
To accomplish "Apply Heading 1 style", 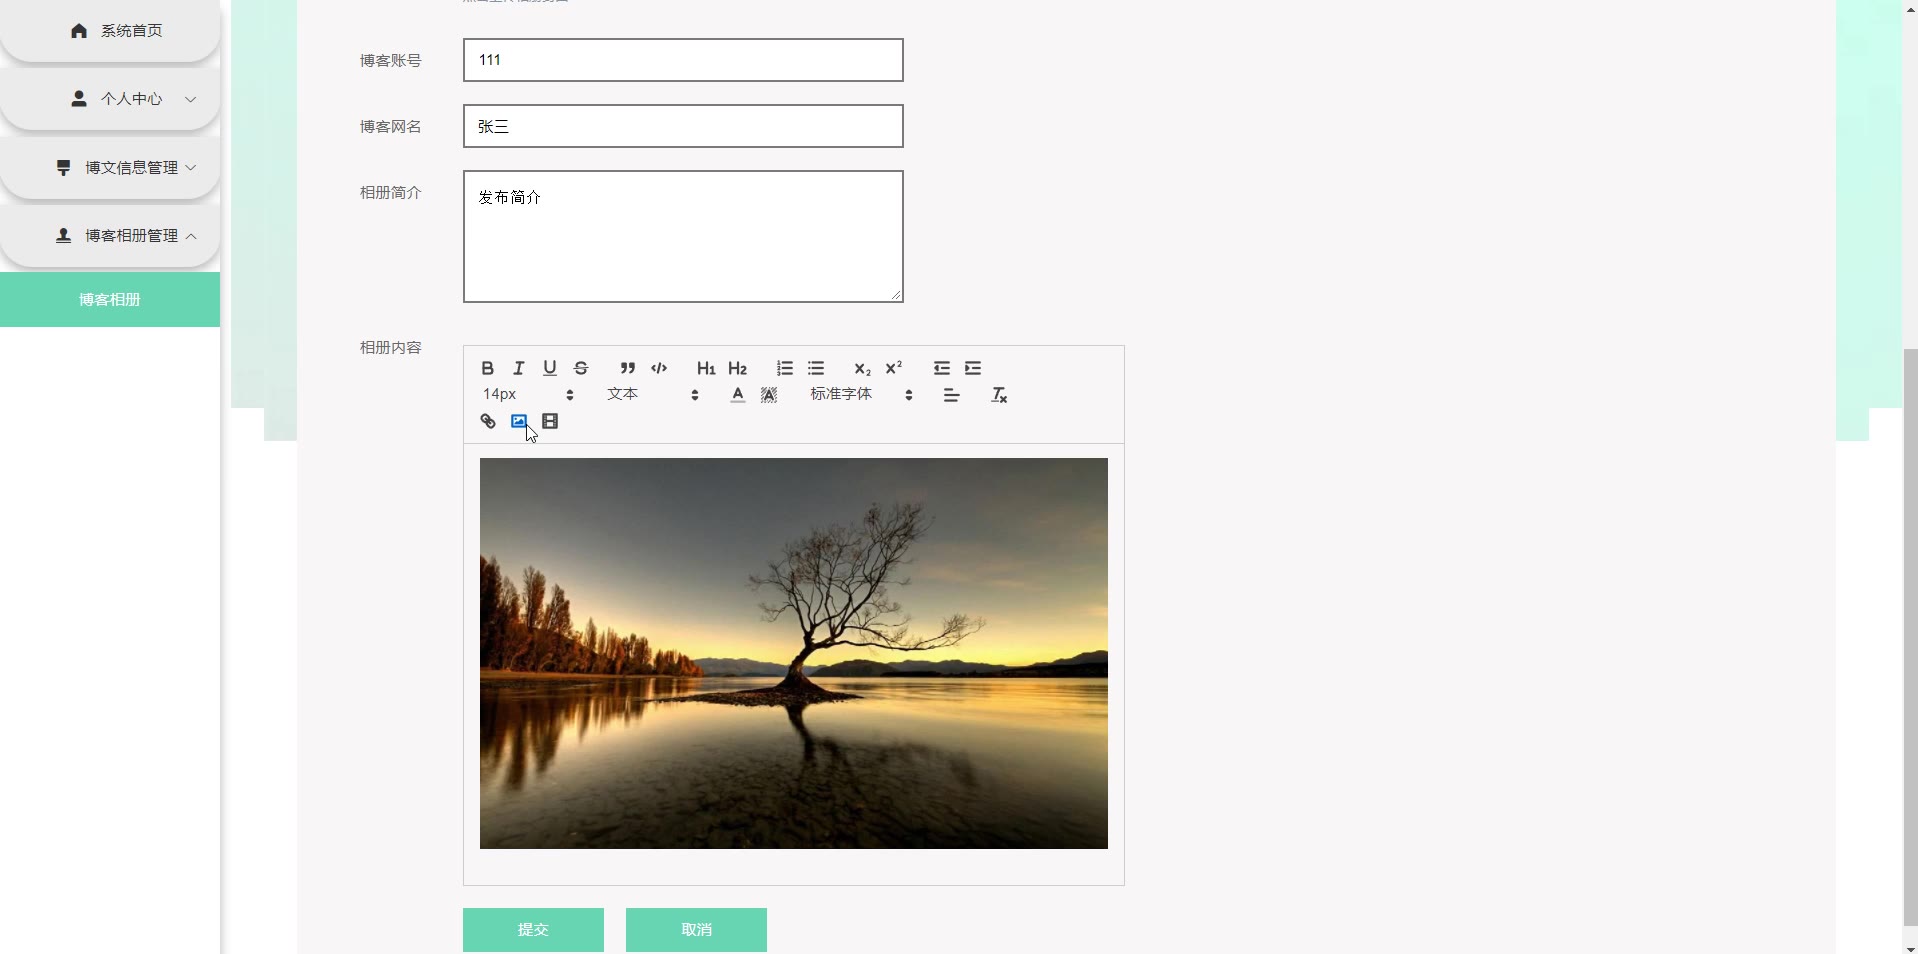I will pyautogui.click(x=706, y=368).
